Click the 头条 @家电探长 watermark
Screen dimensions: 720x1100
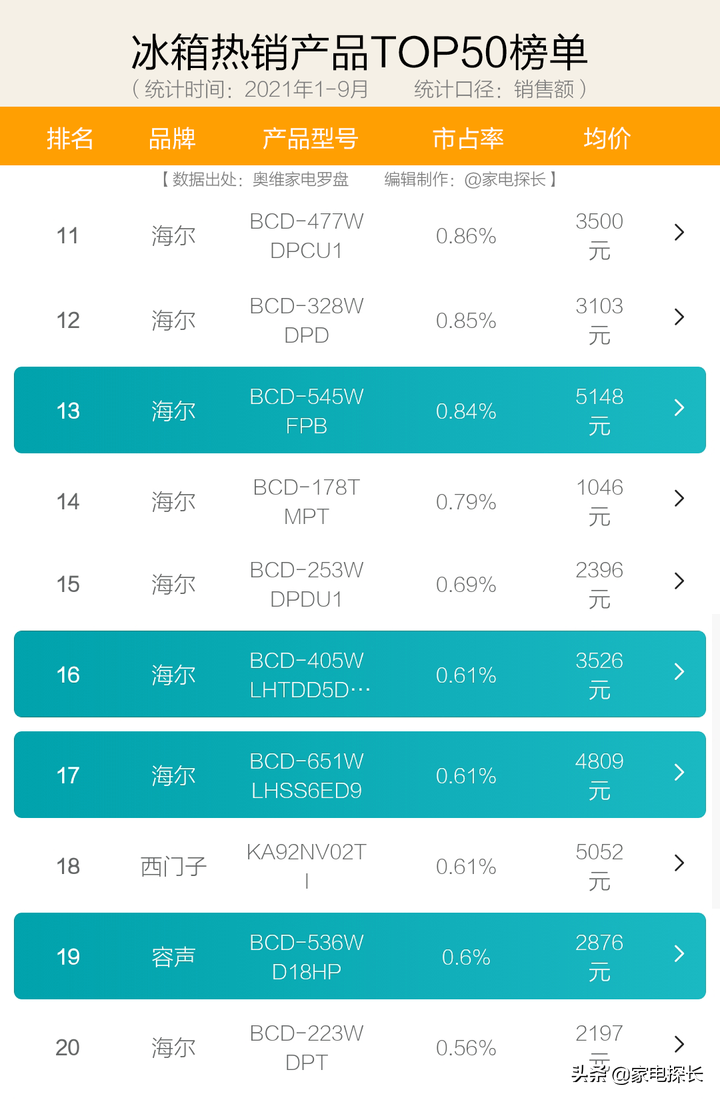637,1074
